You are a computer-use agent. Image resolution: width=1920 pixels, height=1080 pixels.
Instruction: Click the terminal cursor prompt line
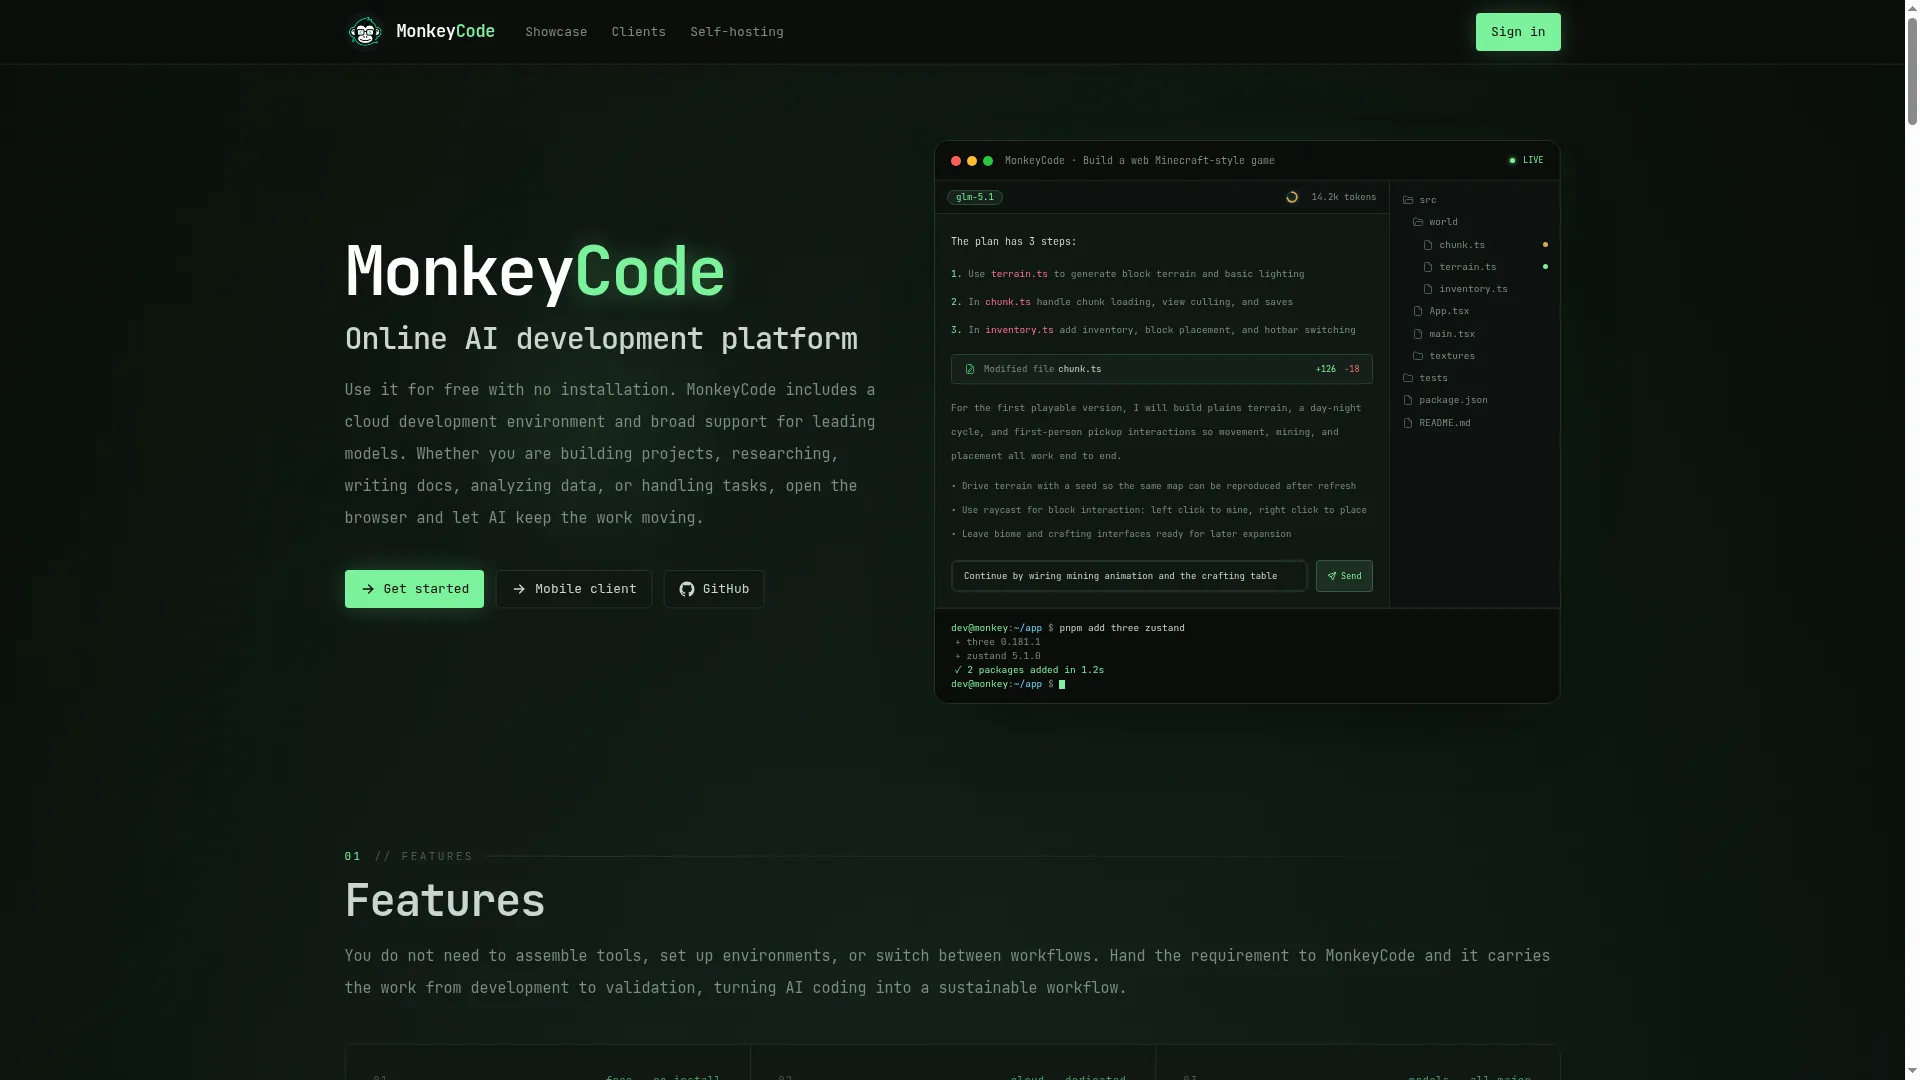[1008, 684]
